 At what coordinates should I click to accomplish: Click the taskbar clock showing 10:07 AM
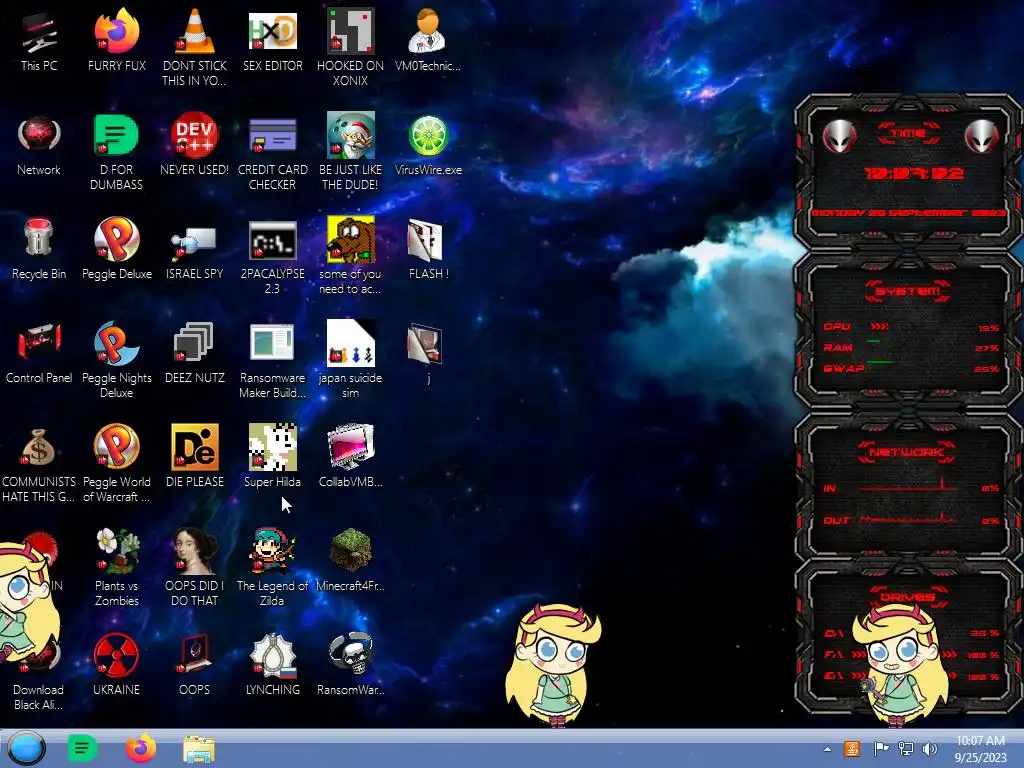(980, 748)
